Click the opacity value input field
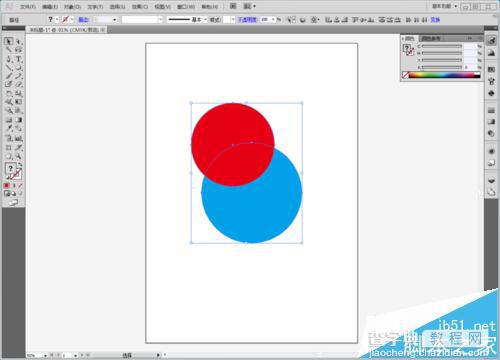 click(x=265, y=20)
